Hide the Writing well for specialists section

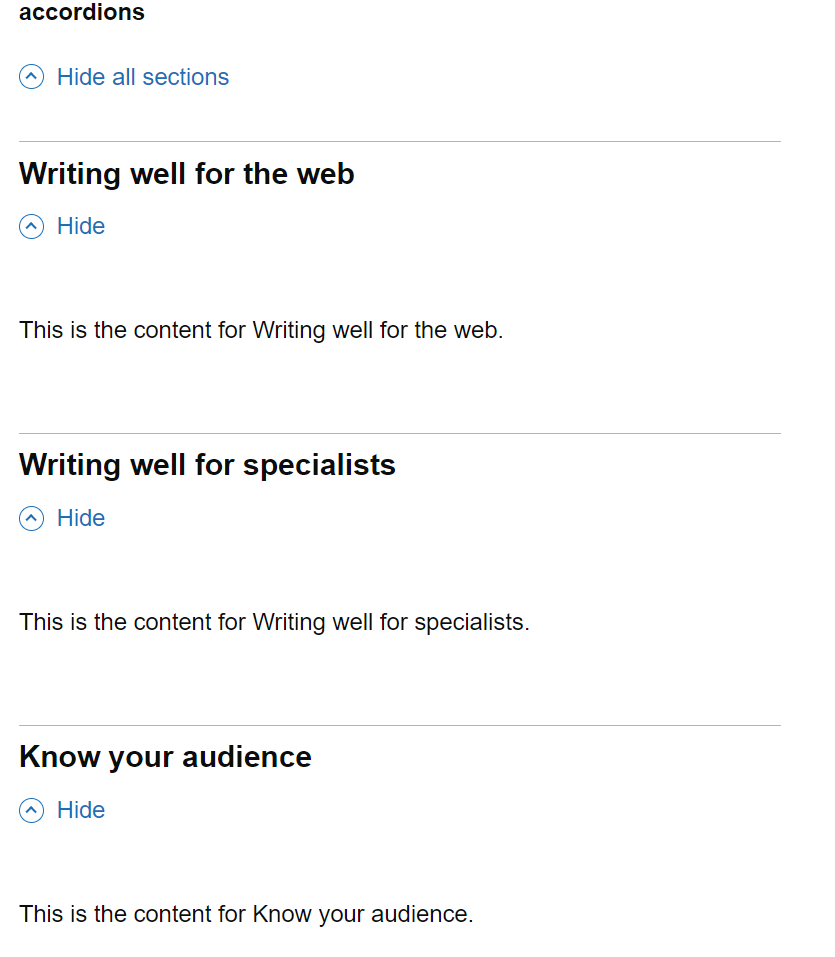(x=81, y=518)
